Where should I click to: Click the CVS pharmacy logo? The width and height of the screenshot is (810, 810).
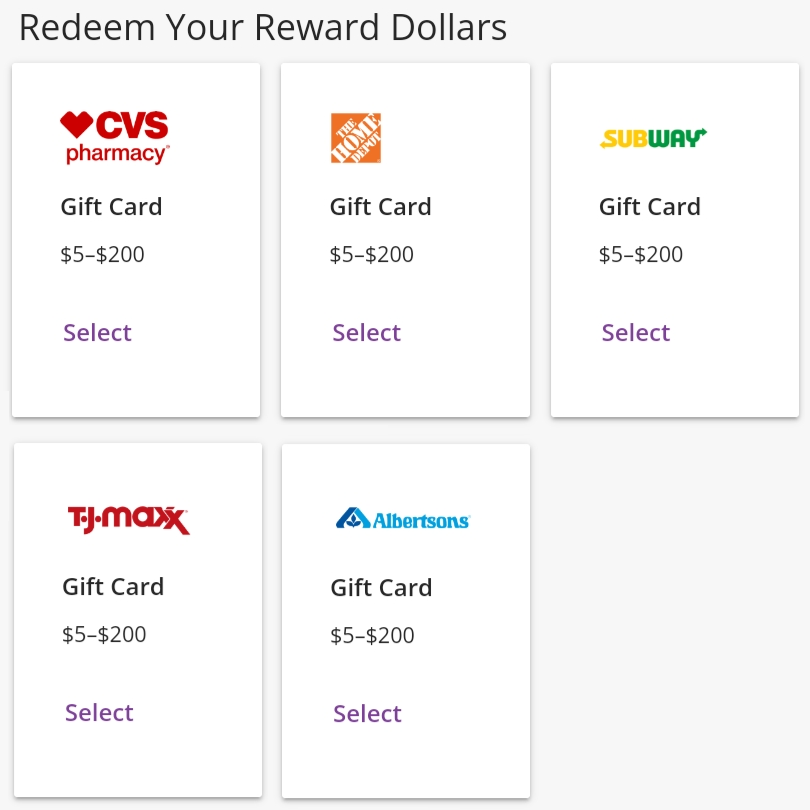(x=115, y=137)
